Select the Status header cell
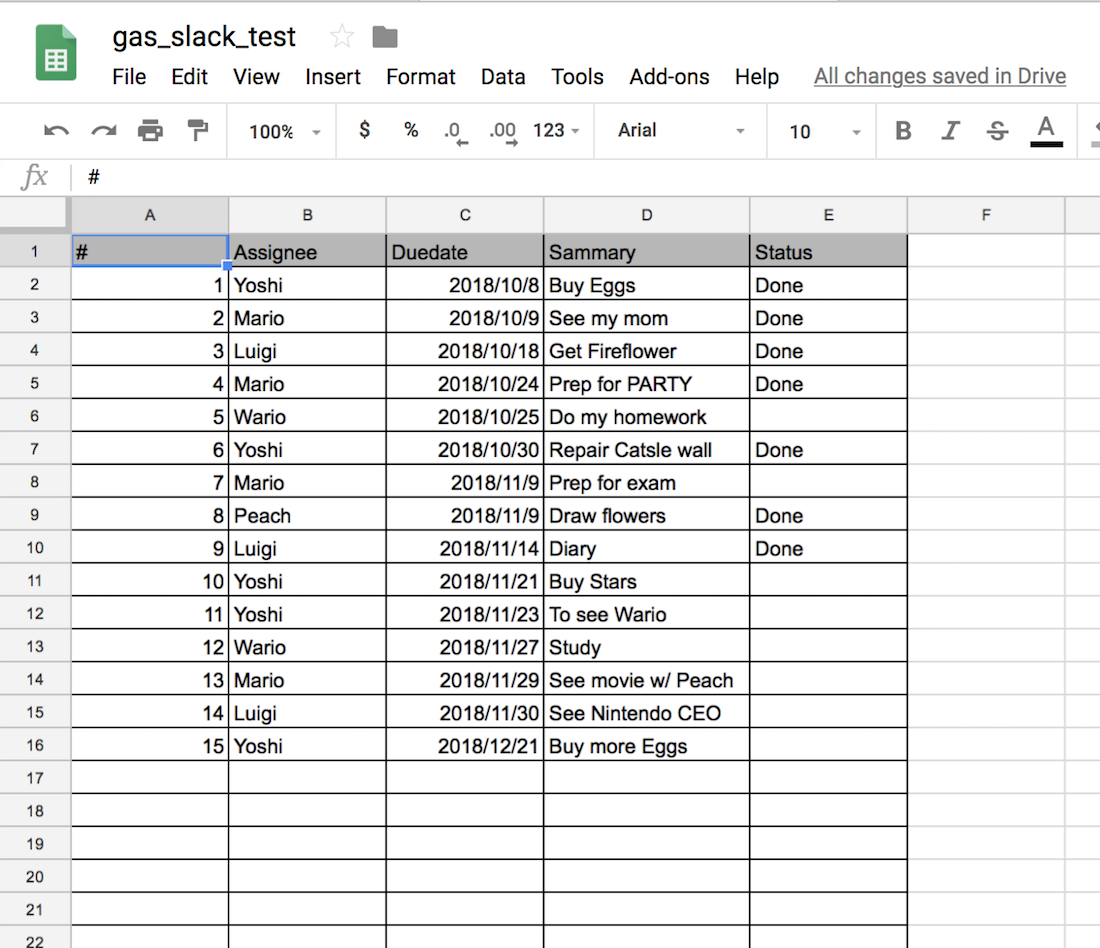 pyautogui.click(x=829, y=251)
